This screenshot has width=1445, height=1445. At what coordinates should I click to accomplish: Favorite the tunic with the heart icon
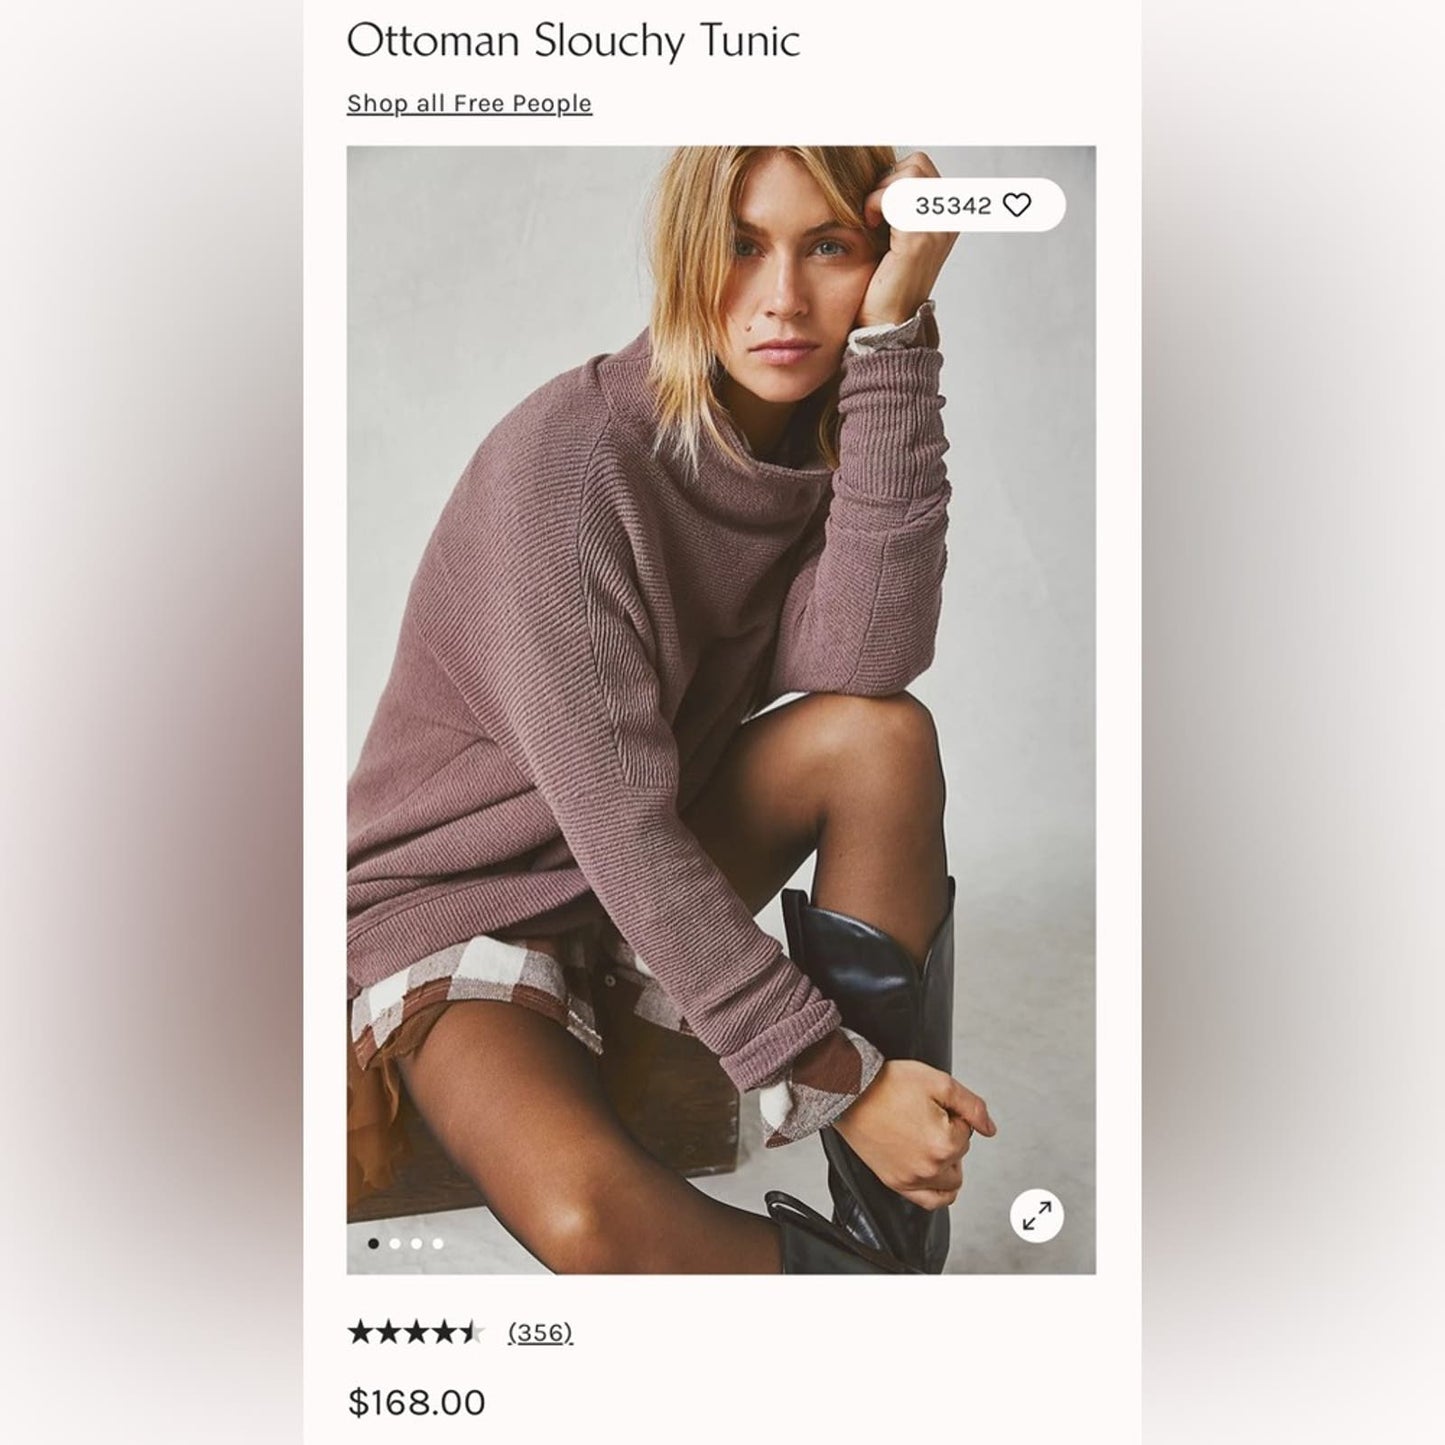1016,205
